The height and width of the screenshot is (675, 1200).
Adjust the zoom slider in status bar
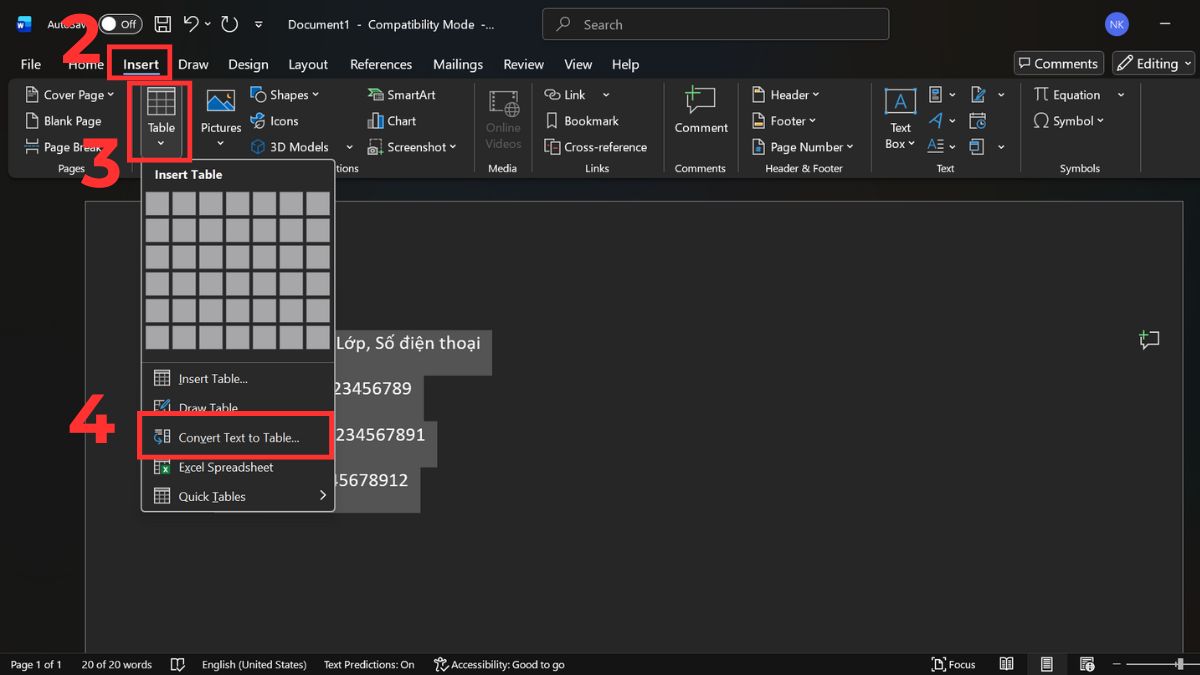pos(1180,664)
